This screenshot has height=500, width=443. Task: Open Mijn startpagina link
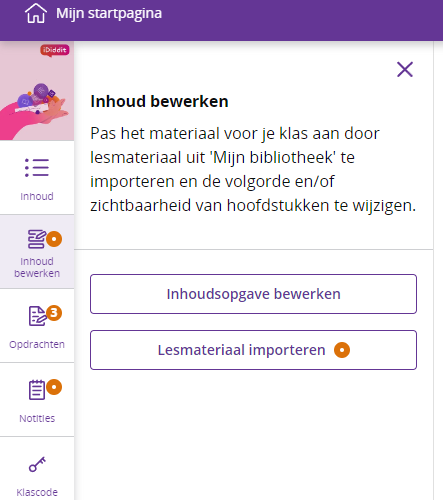[109, 14]
